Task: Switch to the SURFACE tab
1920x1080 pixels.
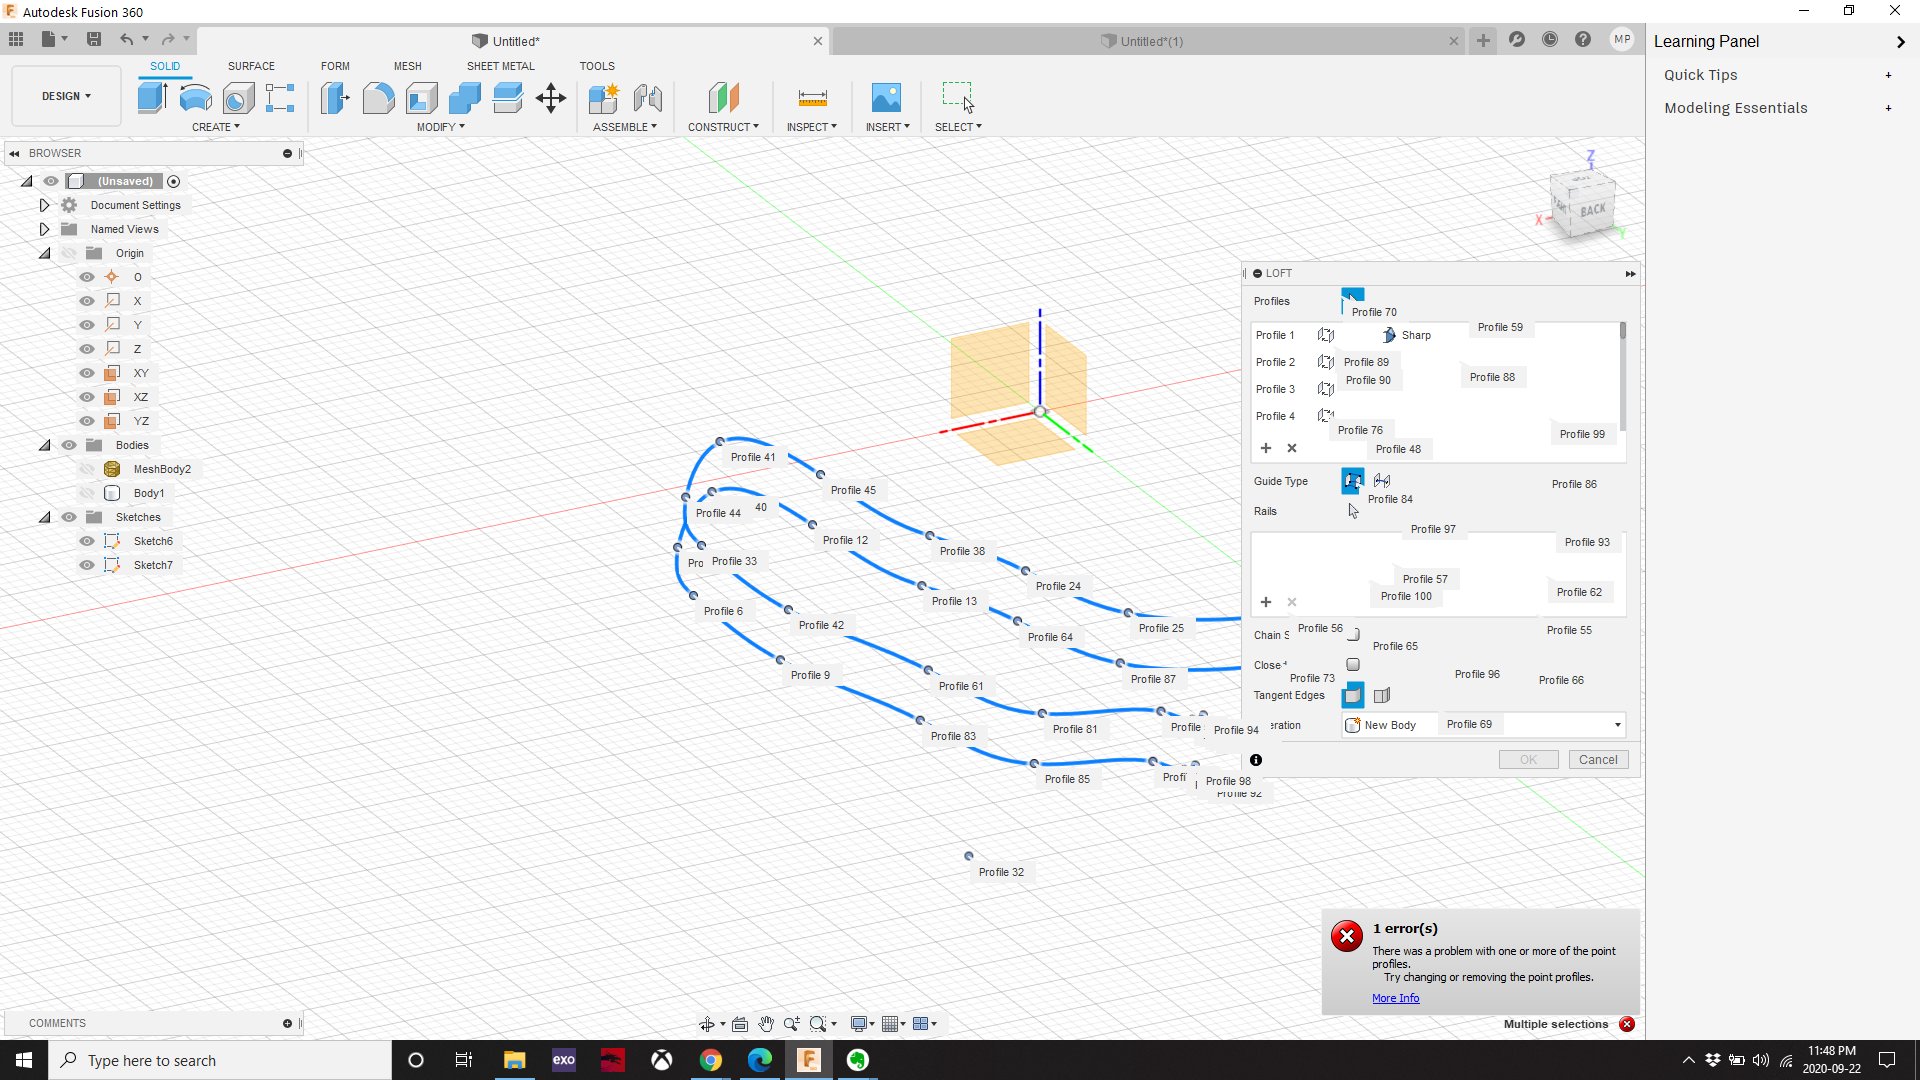Action: tap(251, 66)
